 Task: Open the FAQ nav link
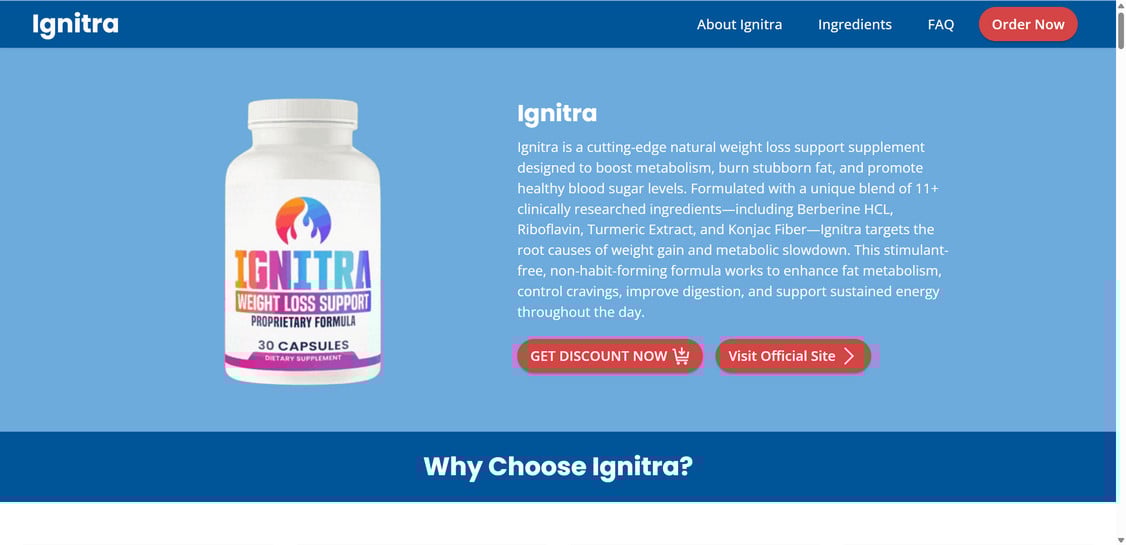(x=941, y=24)
